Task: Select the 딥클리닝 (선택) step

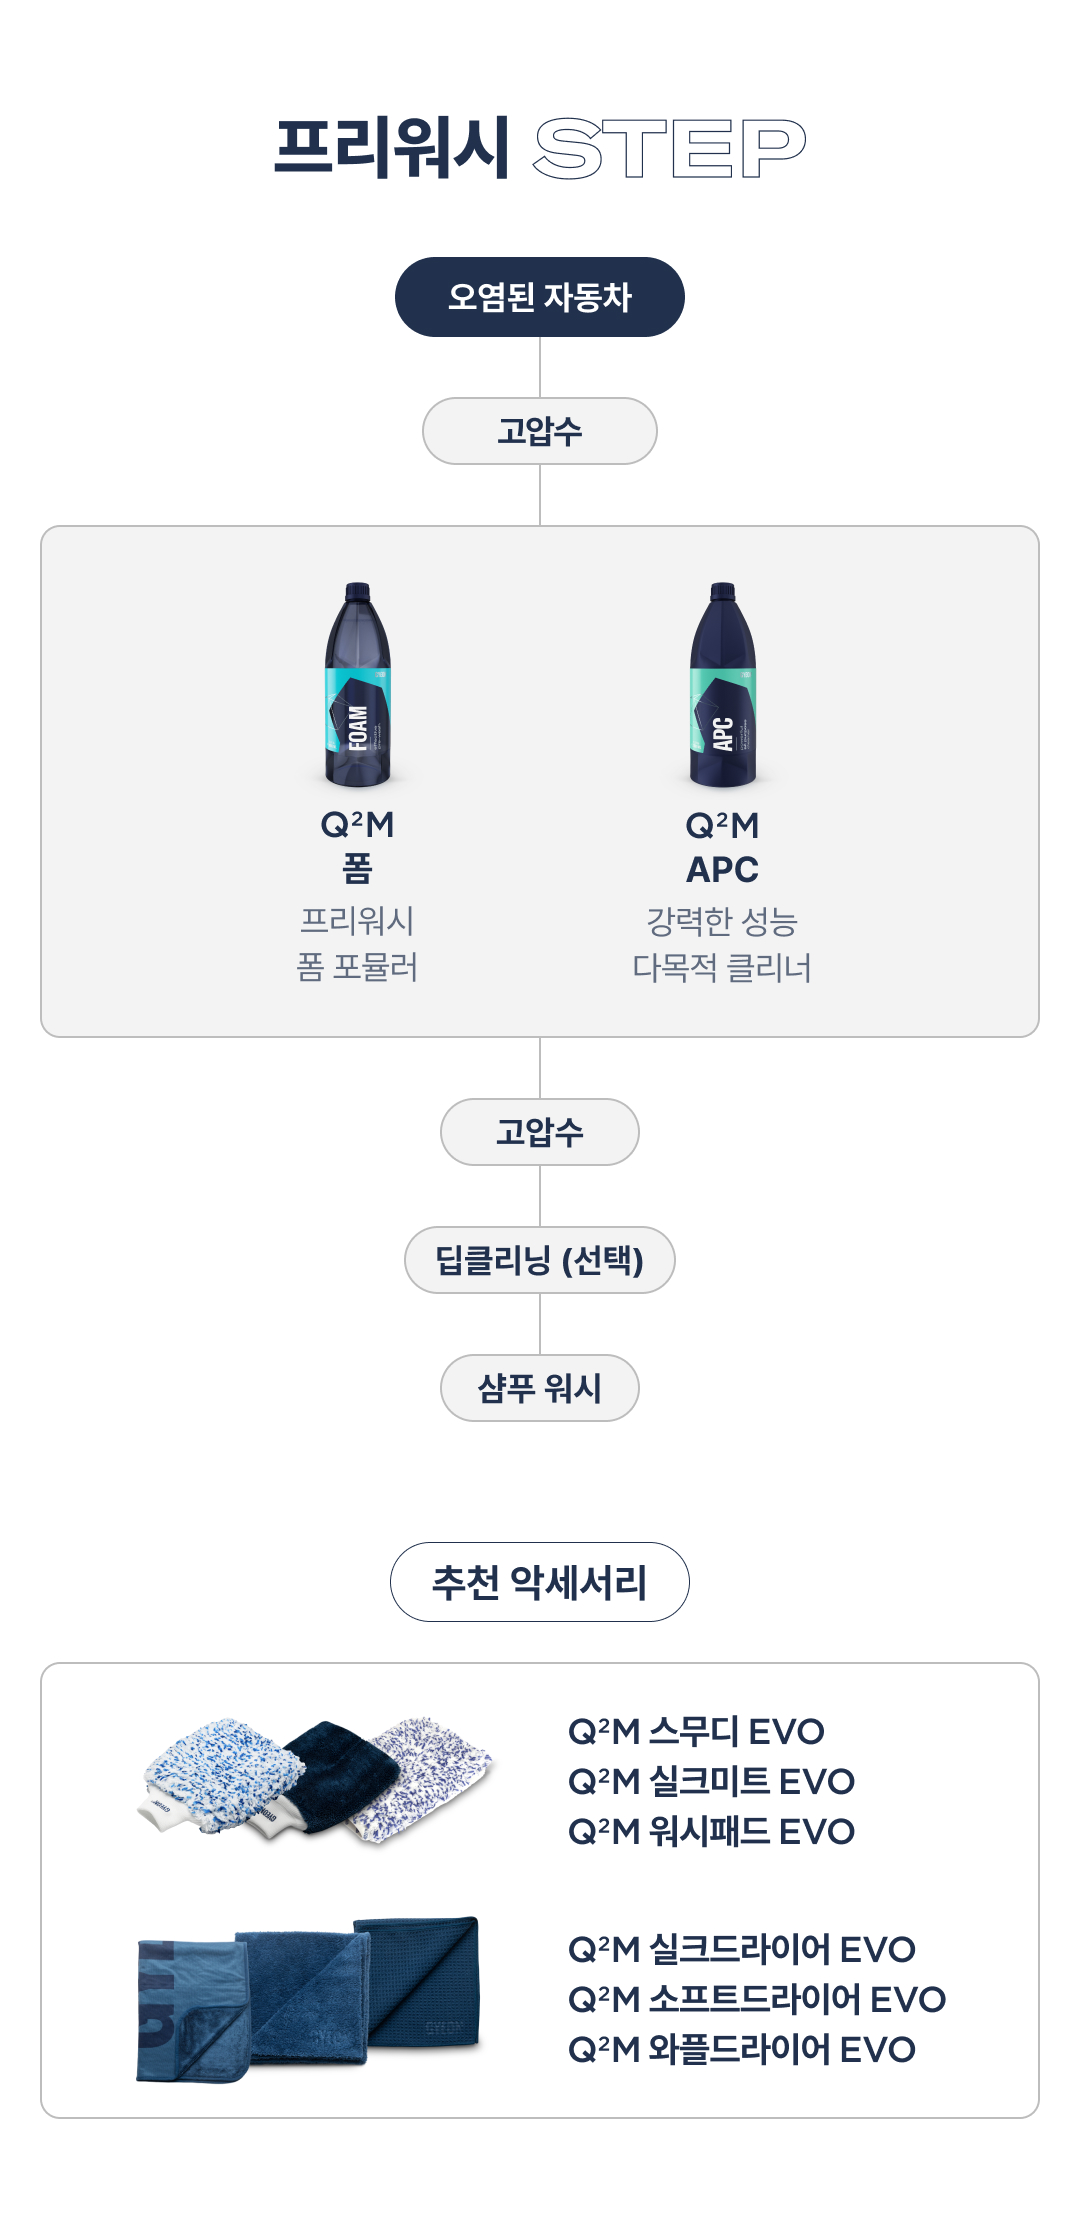Action: pyautogui.click(x=539, y=1260)
